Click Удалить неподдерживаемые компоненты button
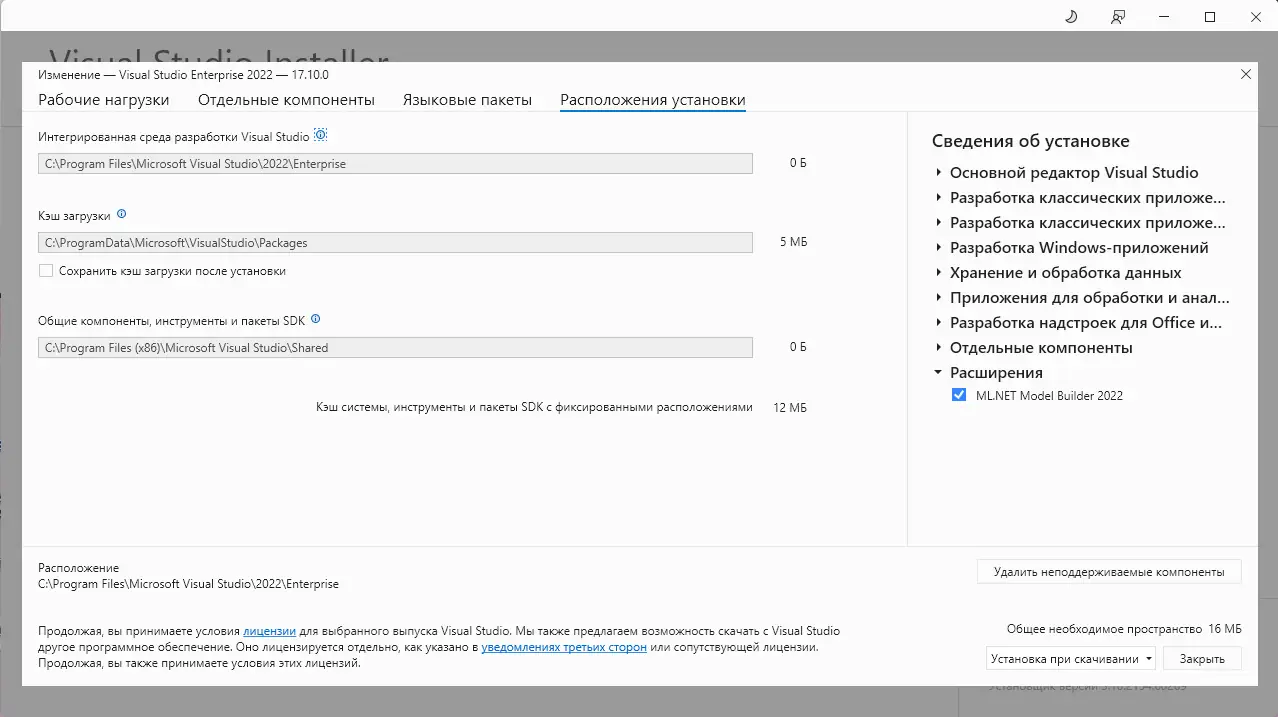 (x=1108, y=572)
